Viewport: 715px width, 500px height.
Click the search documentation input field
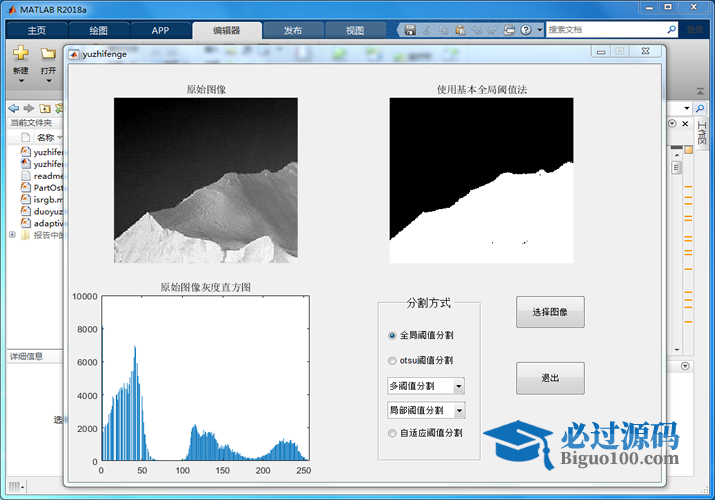[x=606, y=30]
